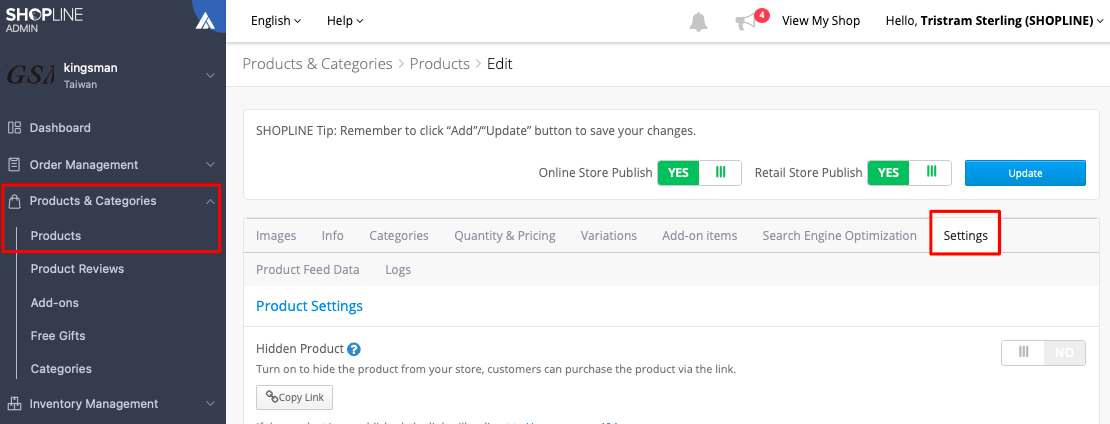Toggle the Retail Store Publish switch
The width and height of the screenshot is (1110, 424).
(909, 173)
